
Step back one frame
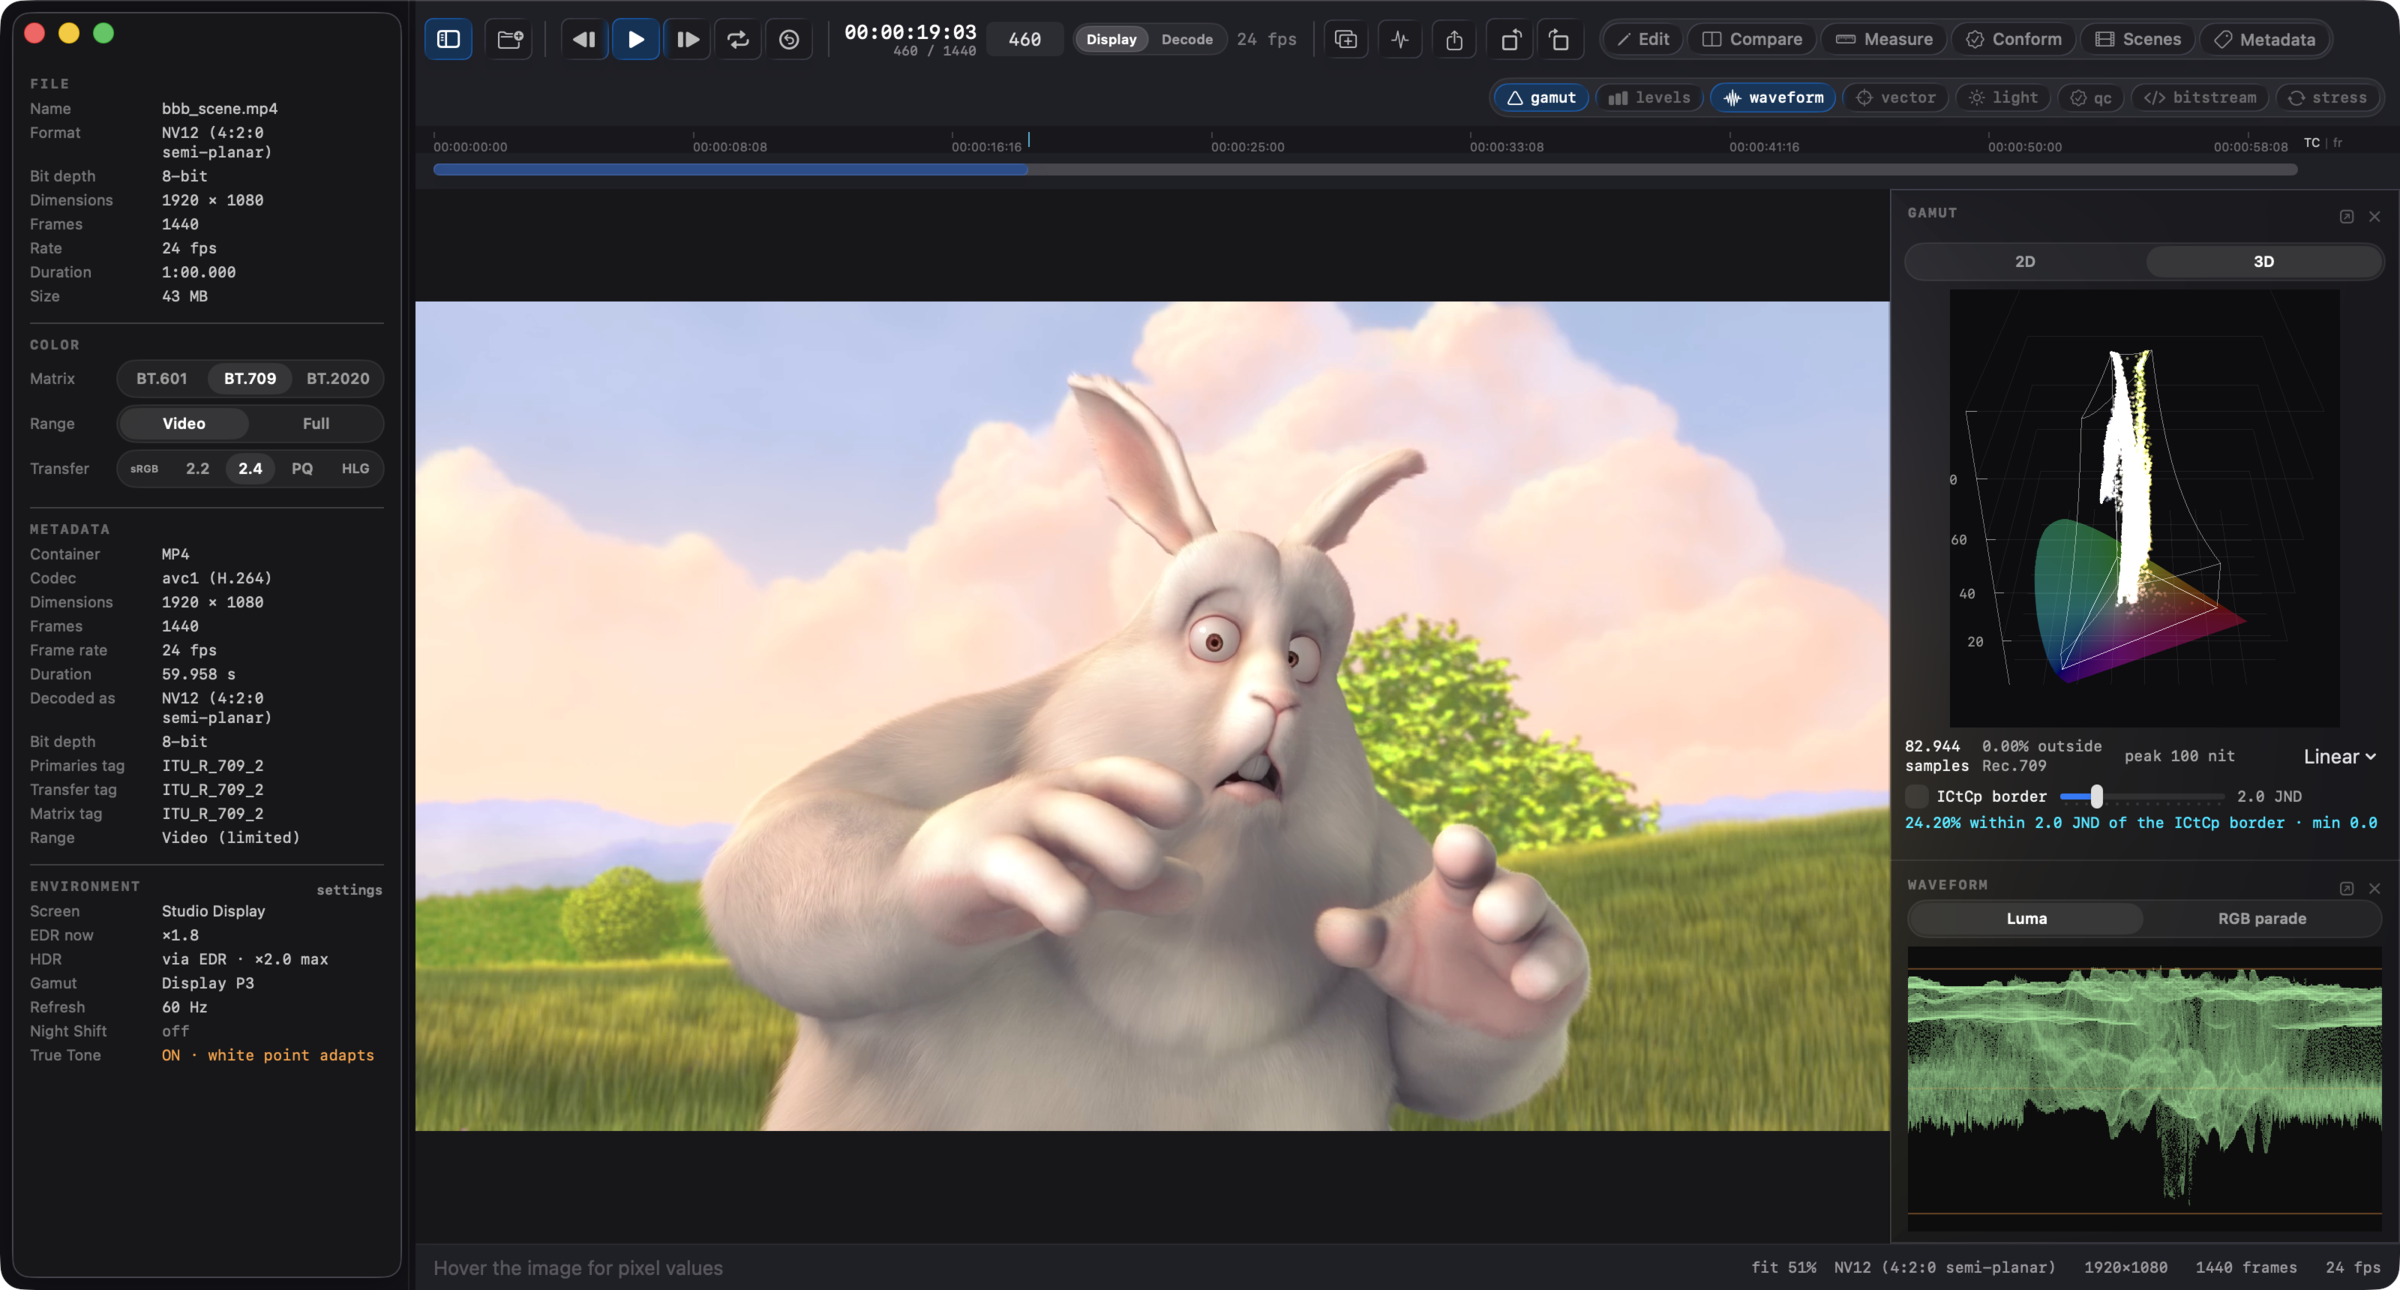584,39
